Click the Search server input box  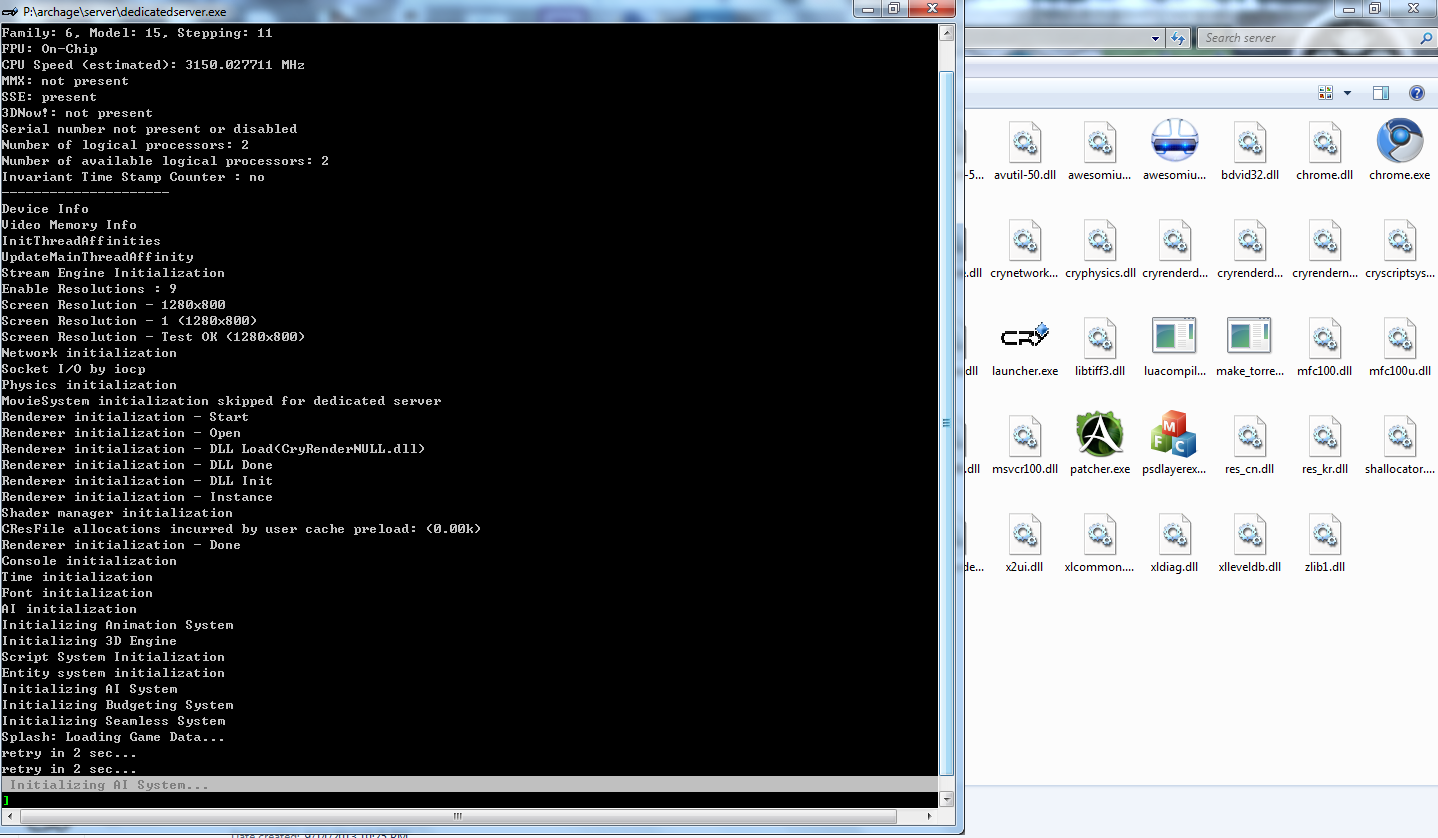pos(1308,38)
